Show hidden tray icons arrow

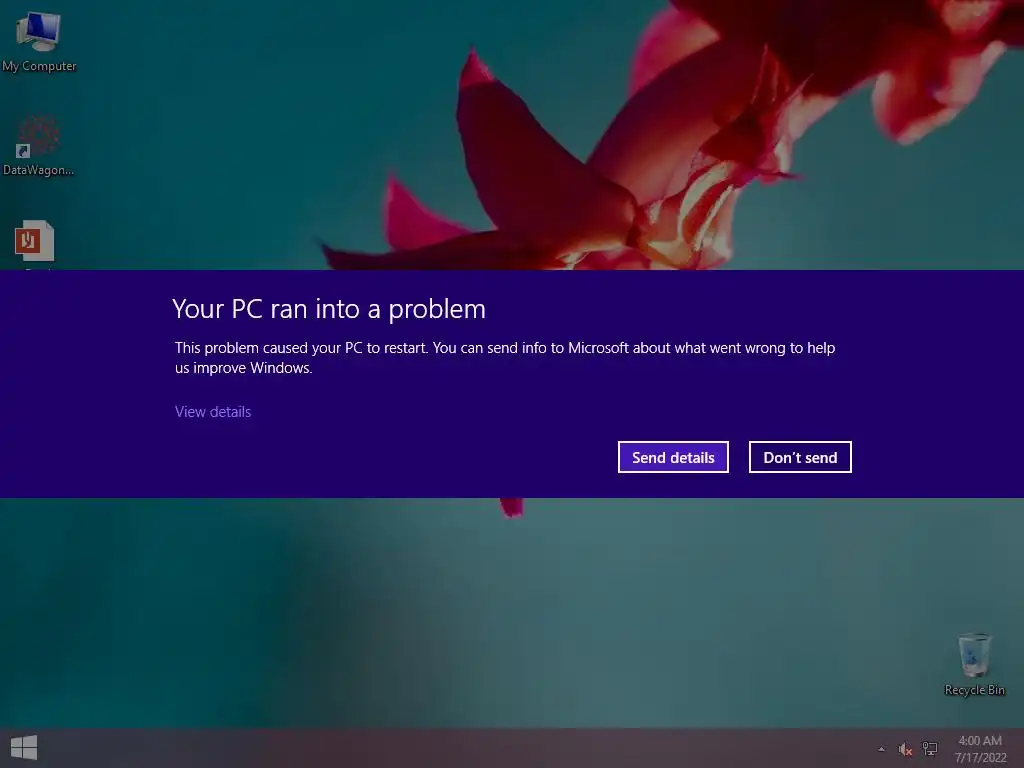882,749
